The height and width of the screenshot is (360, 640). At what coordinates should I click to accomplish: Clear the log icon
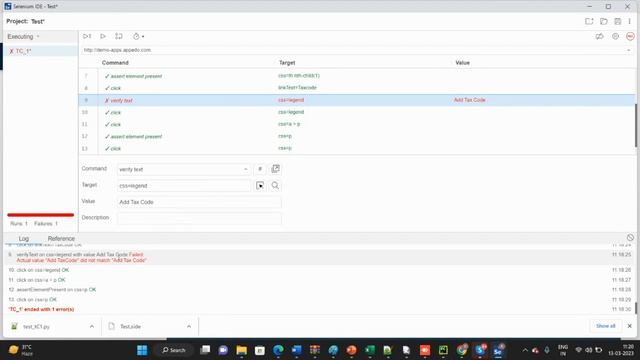coord(630,238)
